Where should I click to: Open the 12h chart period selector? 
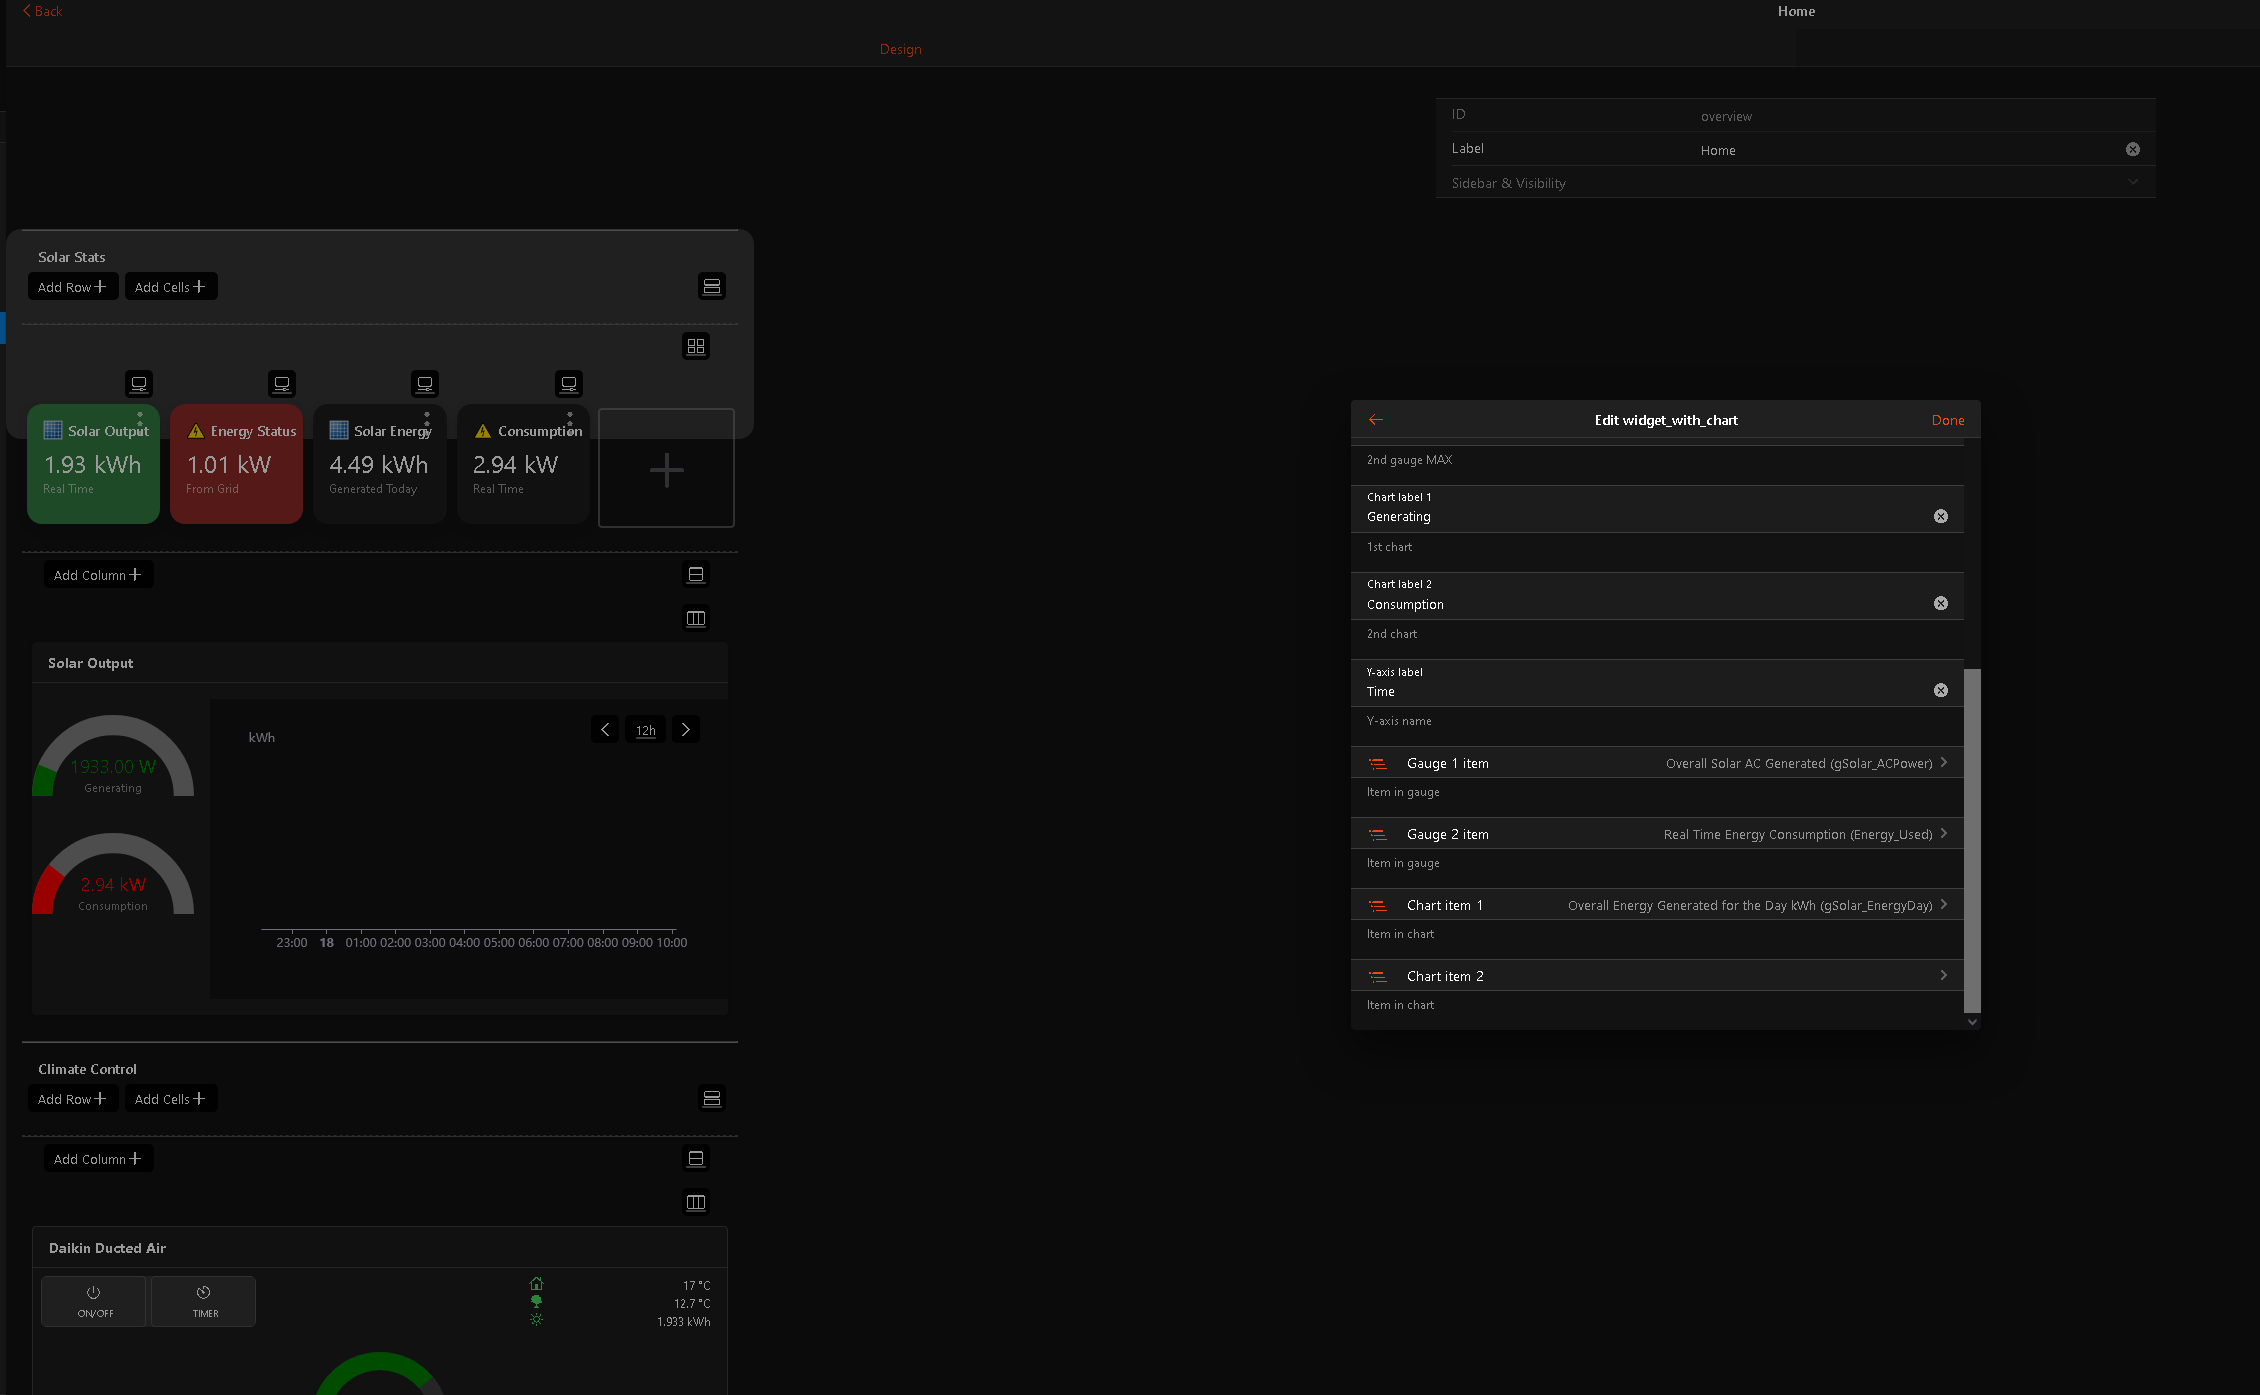point(645,731)
